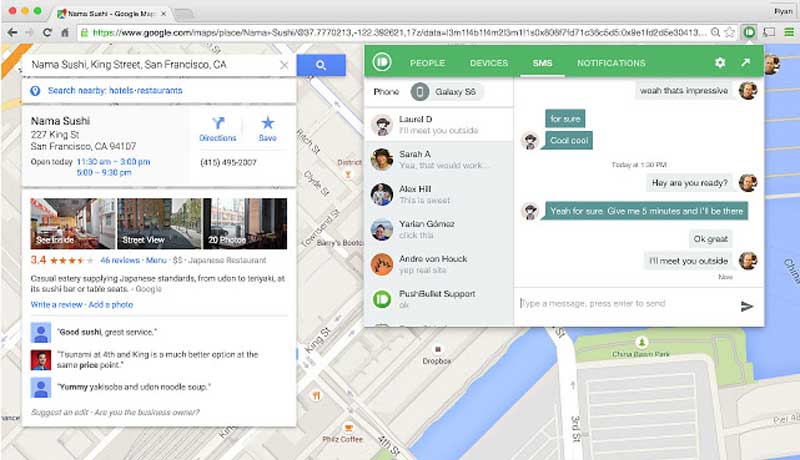
Task: Click the cast icon in Chrome toolbar
Action: (x=769, y=32)
